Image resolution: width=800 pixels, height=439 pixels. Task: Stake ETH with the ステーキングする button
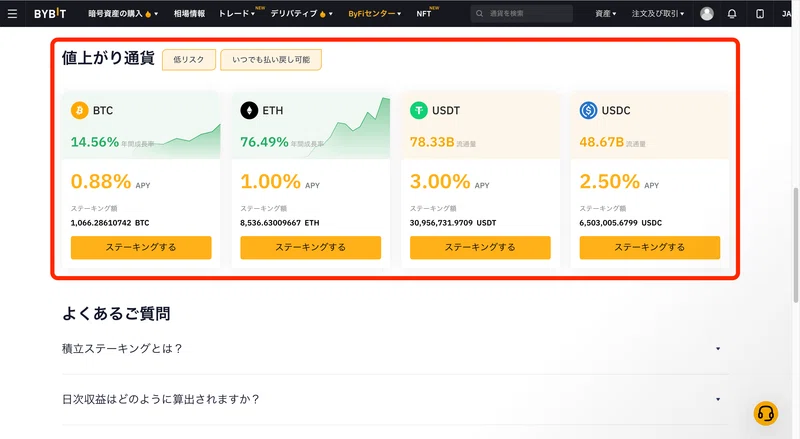pos(311,248)
